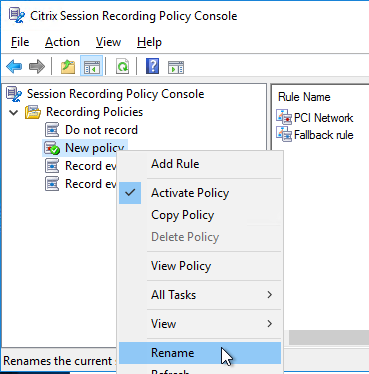Click the green Refresh toolbar icon
369x374 pixels.
[123, 67]
